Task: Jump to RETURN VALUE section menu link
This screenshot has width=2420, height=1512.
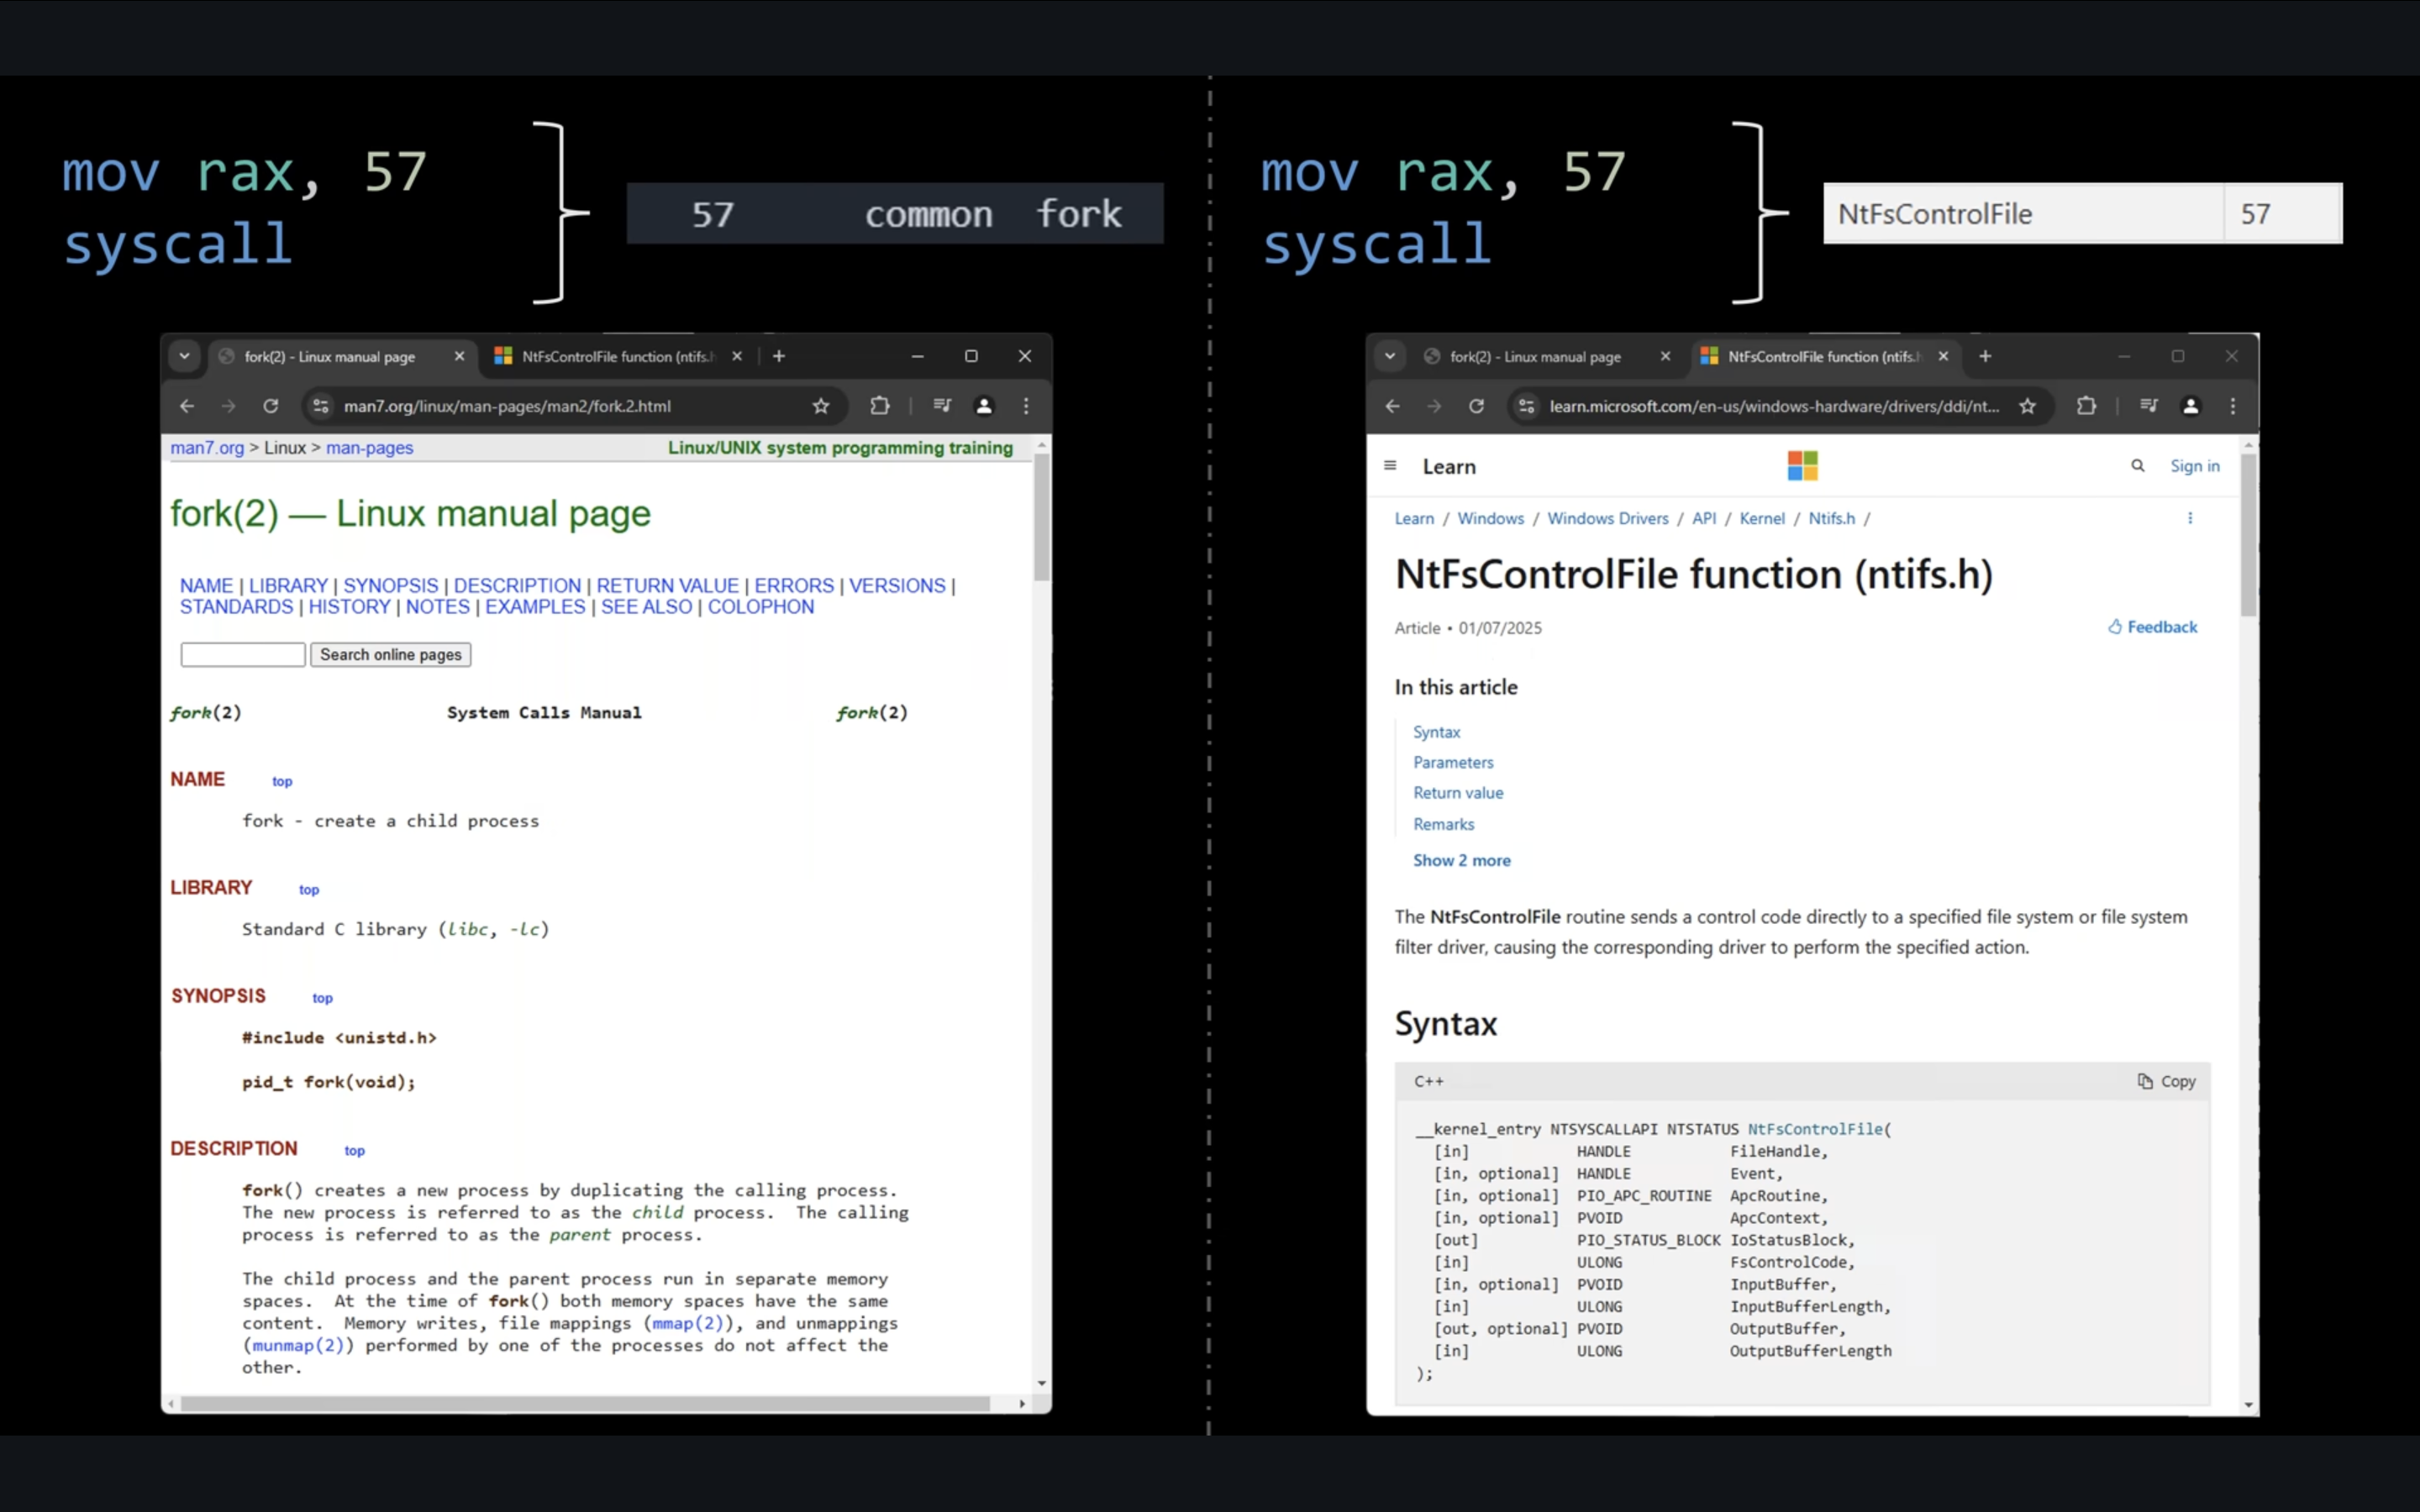Action: (x=667, y=586)
